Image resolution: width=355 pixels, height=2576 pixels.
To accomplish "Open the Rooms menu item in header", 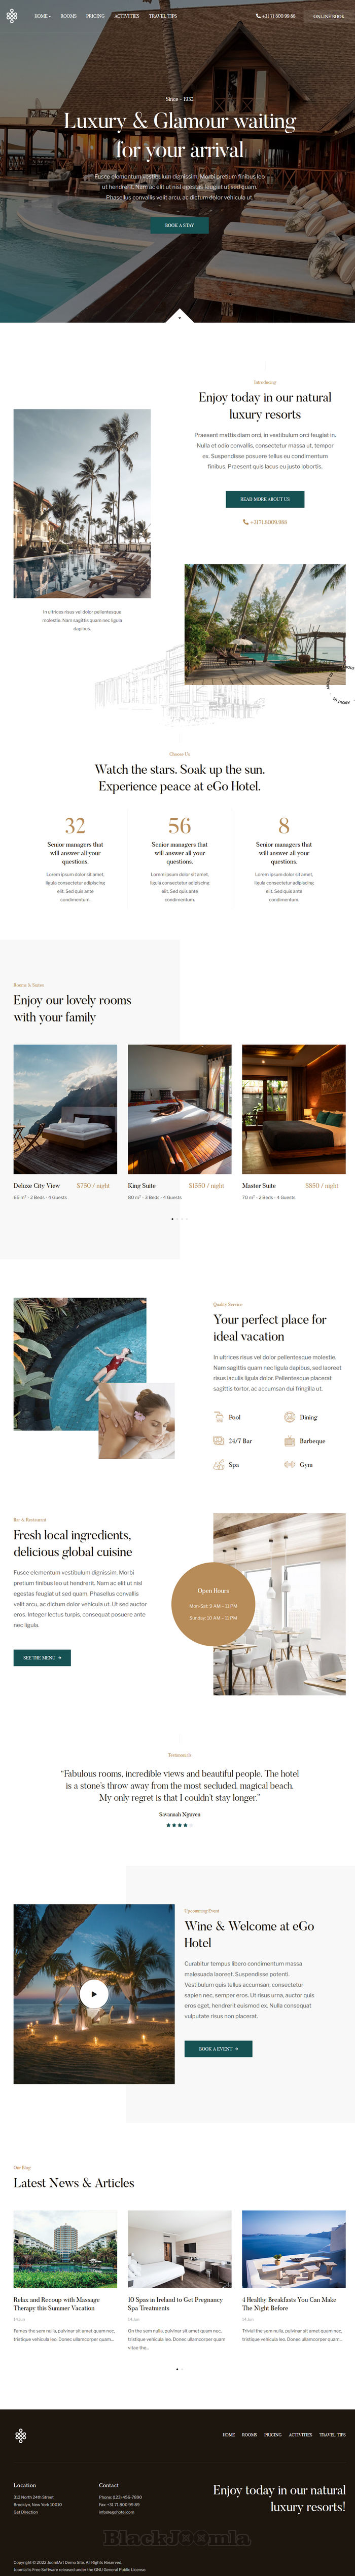I will pyautogui.click(x=68, y=16).
